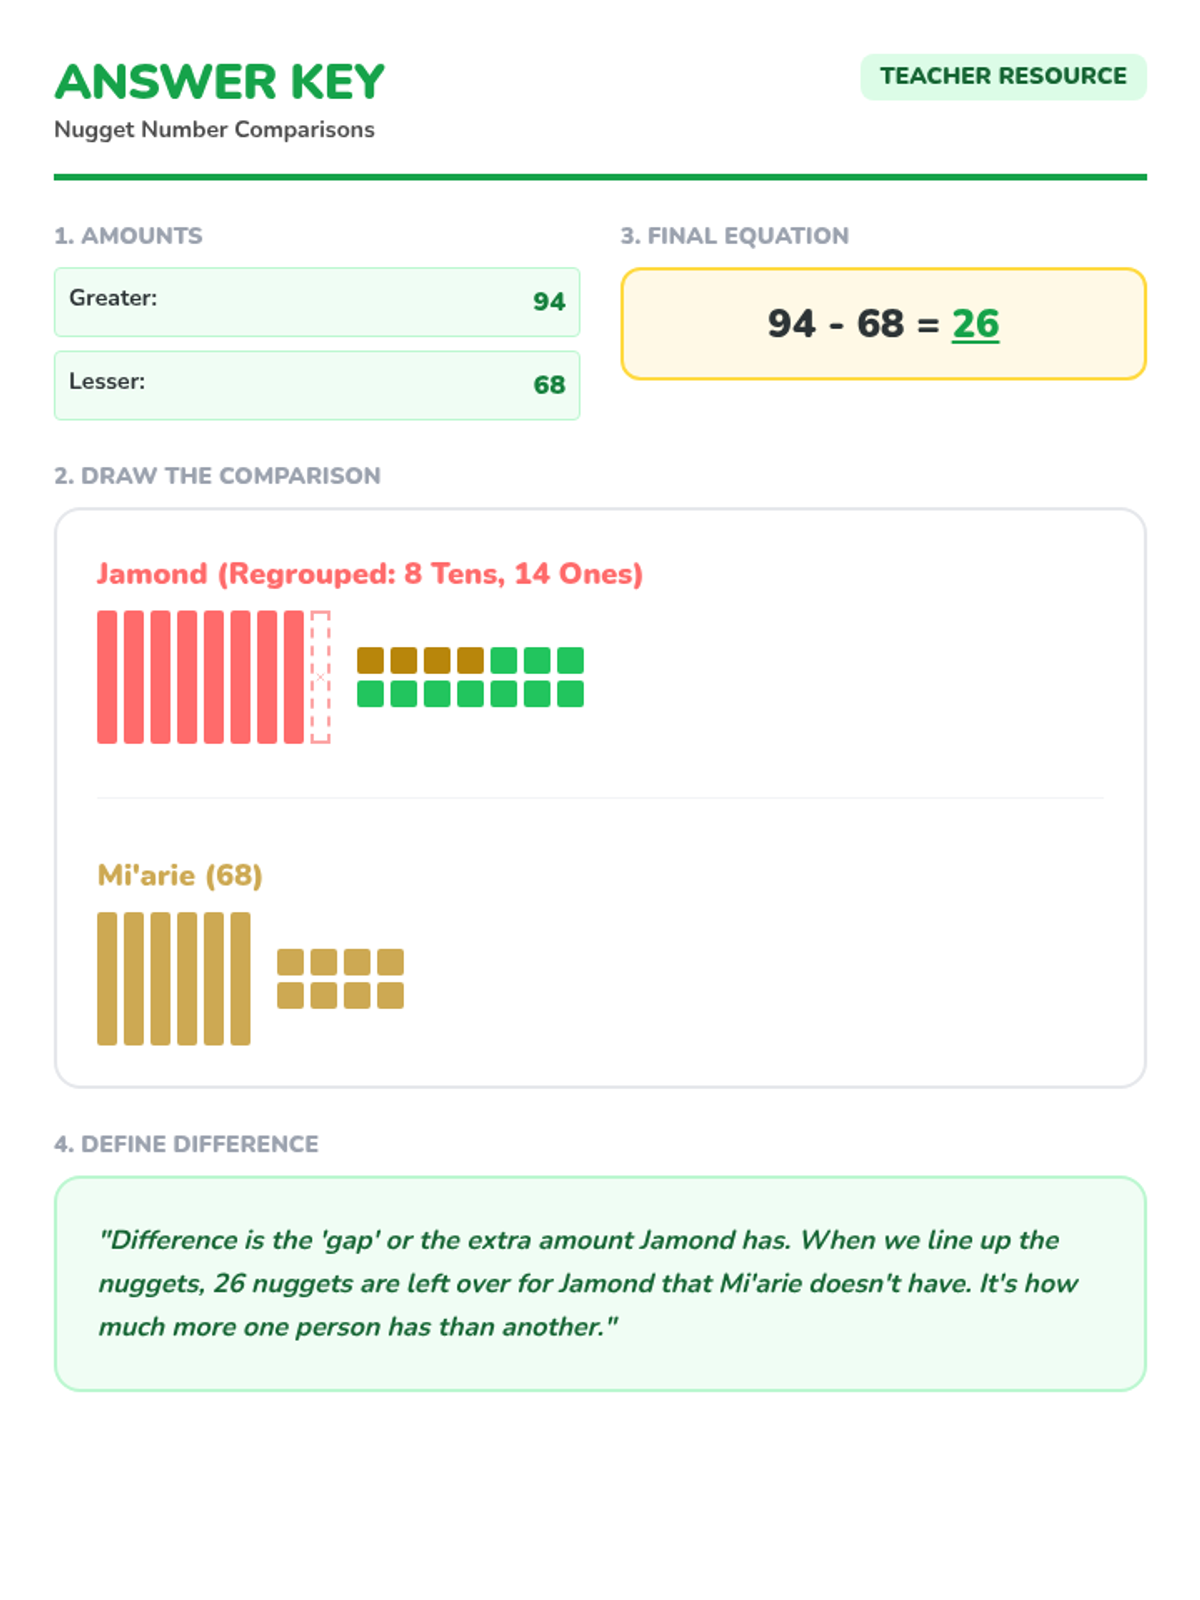The image size is (1200, 1600).
Task: Click Jamond's leftmost red tens bar
Action: click(x=107, y=677)
